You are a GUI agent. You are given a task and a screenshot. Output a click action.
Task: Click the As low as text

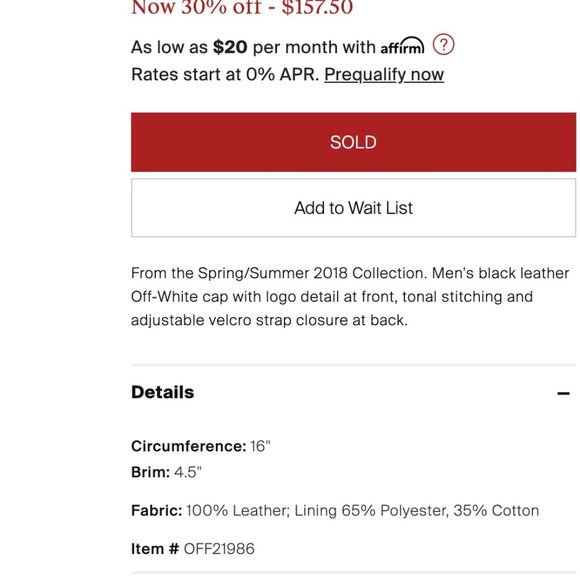pos(169,47)
